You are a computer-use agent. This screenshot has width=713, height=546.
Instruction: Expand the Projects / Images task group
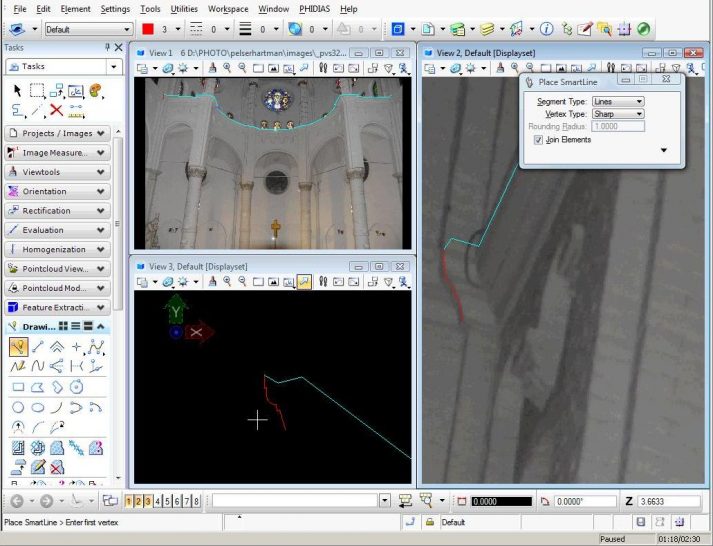tap(57, 133)
